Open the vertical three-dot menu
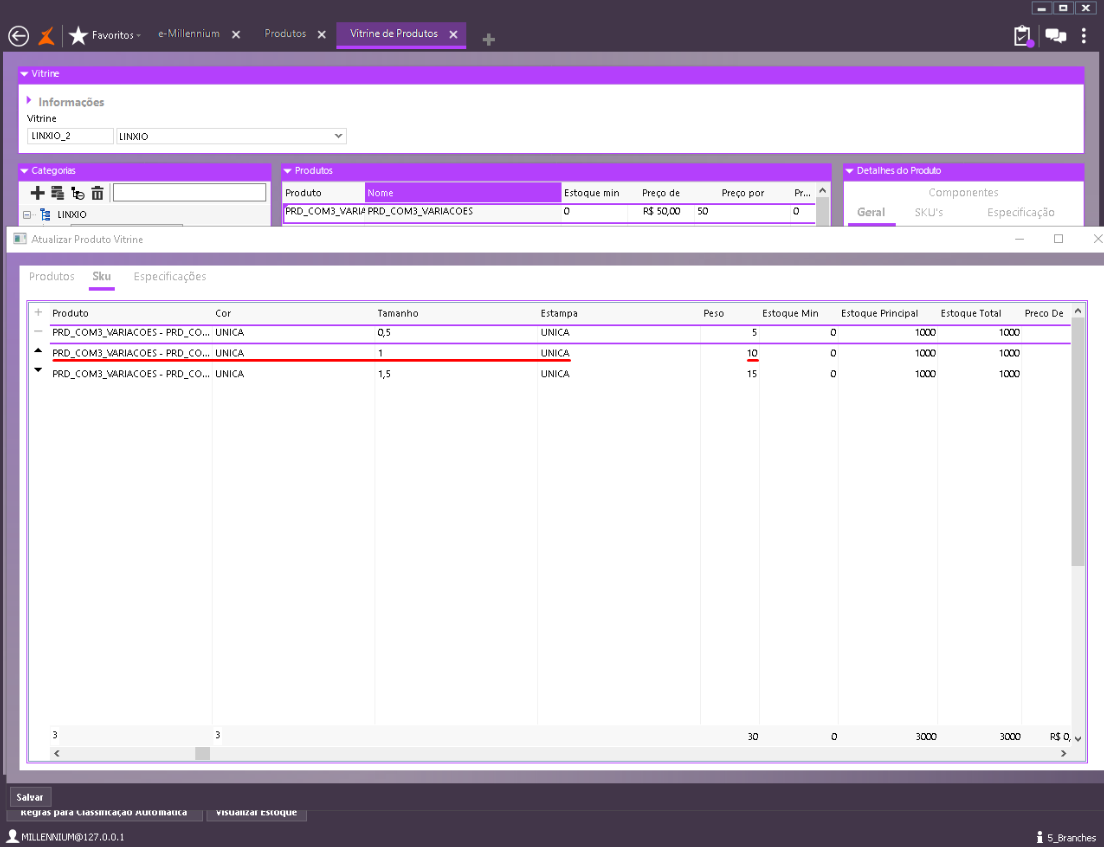1104x847 pixels. (x=1084, y=35)
